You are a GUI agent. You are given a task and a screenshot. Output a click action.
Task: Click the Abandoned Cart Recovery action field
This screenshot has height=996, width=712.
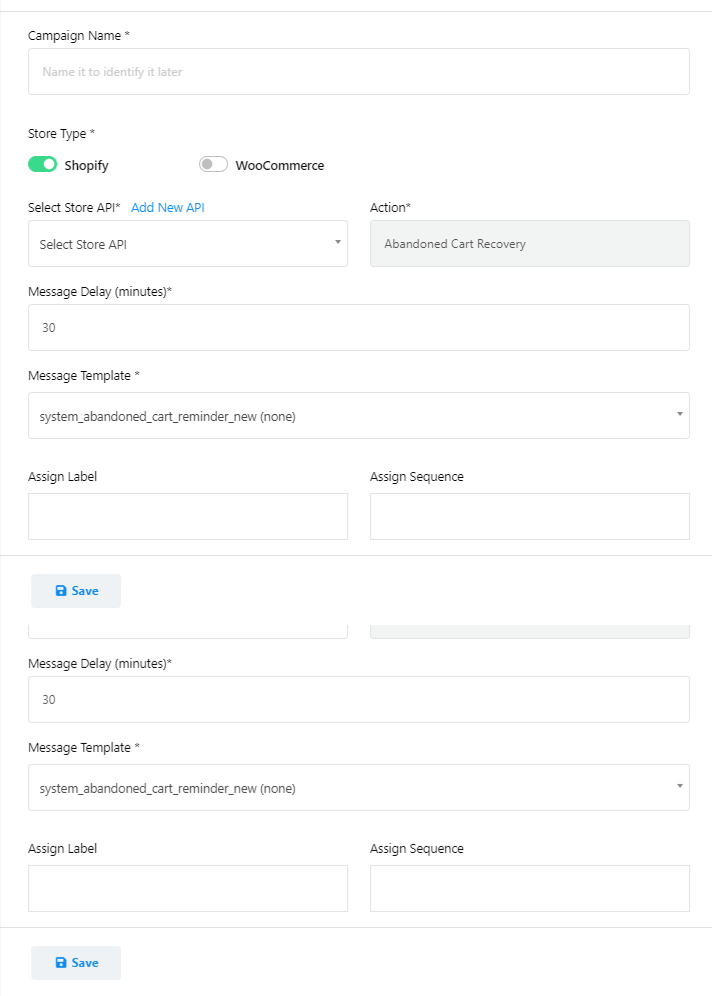click(529, 244)
